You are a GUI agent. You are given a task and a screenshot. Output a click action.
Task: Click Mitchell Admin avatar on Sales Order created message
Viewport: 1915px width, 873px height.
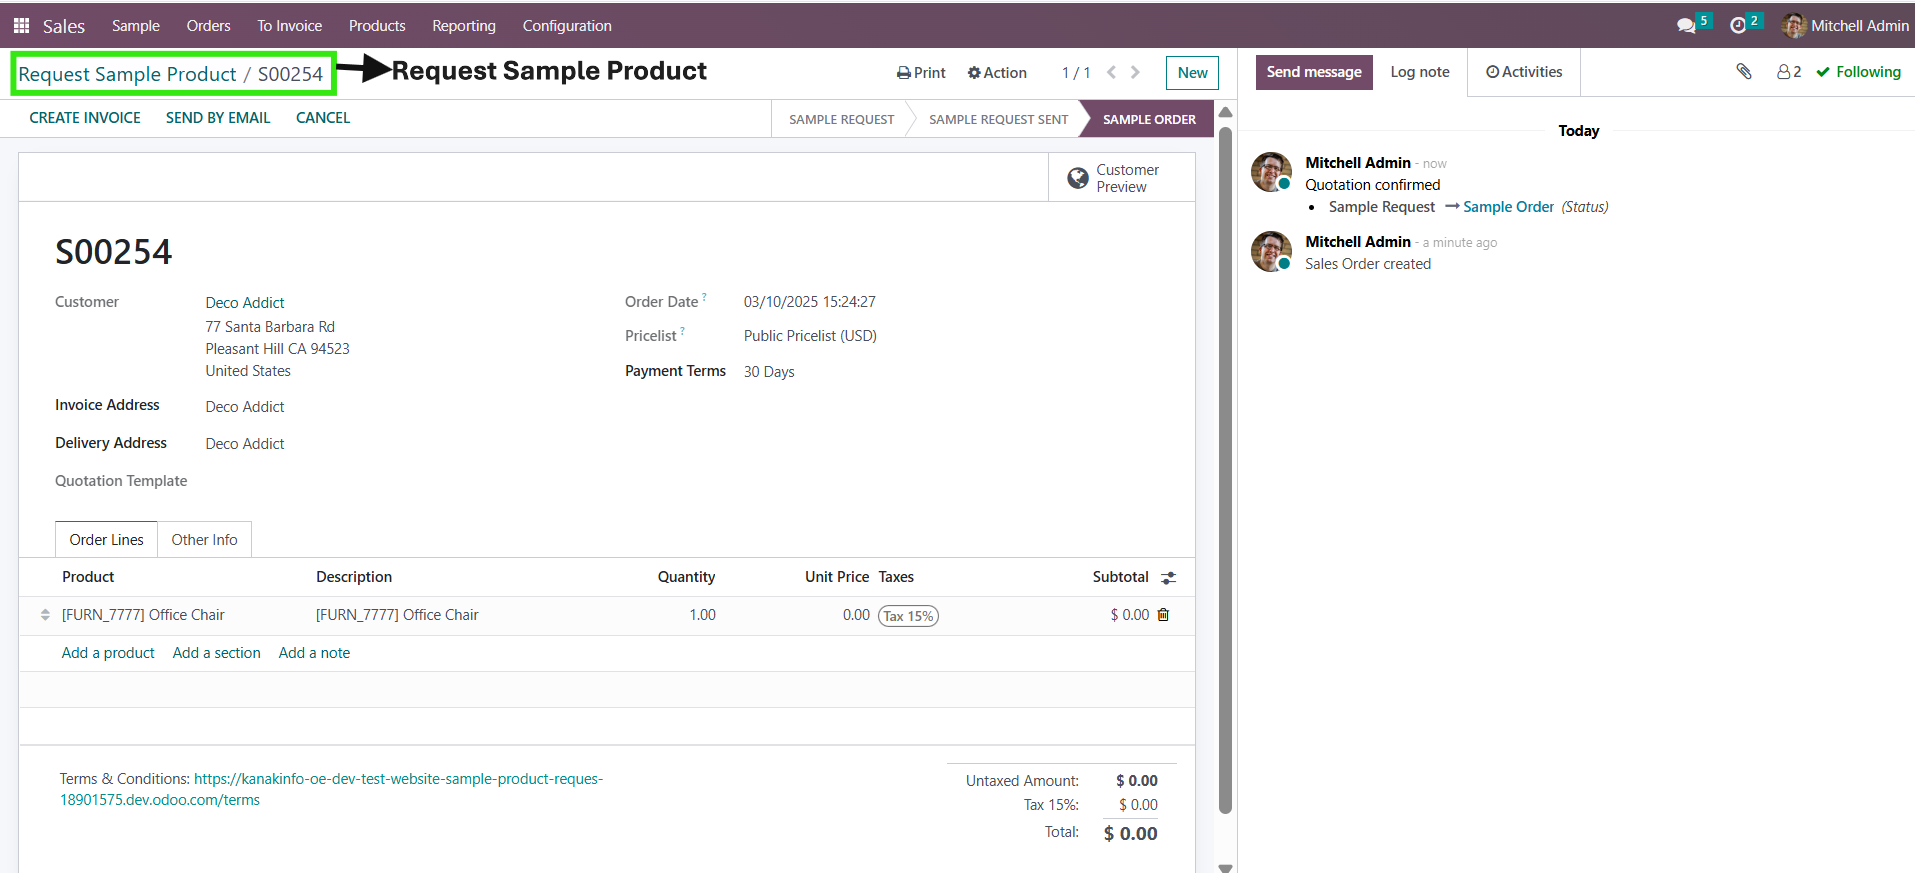[x=1272, y=251]
